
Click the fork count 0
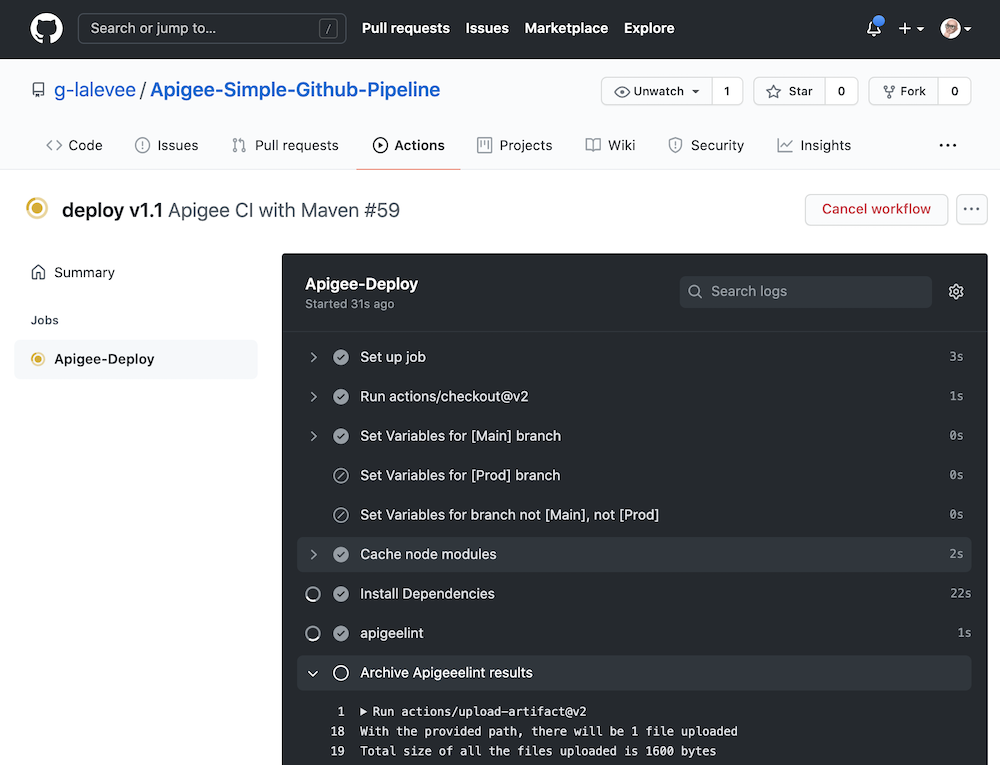955,91
